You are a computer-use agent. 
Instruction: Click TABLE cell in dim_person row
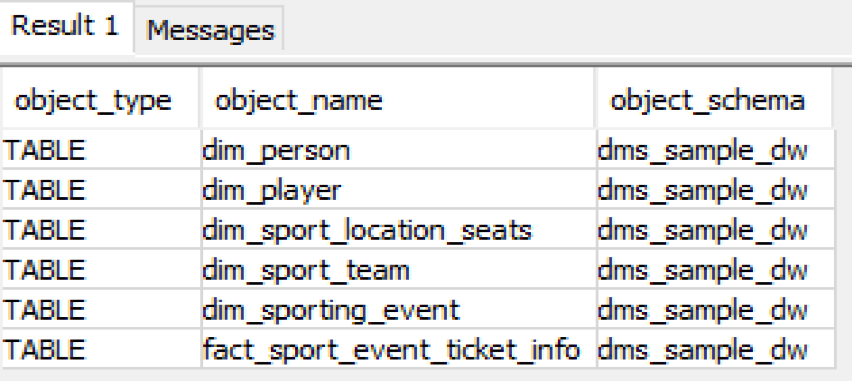101,149
